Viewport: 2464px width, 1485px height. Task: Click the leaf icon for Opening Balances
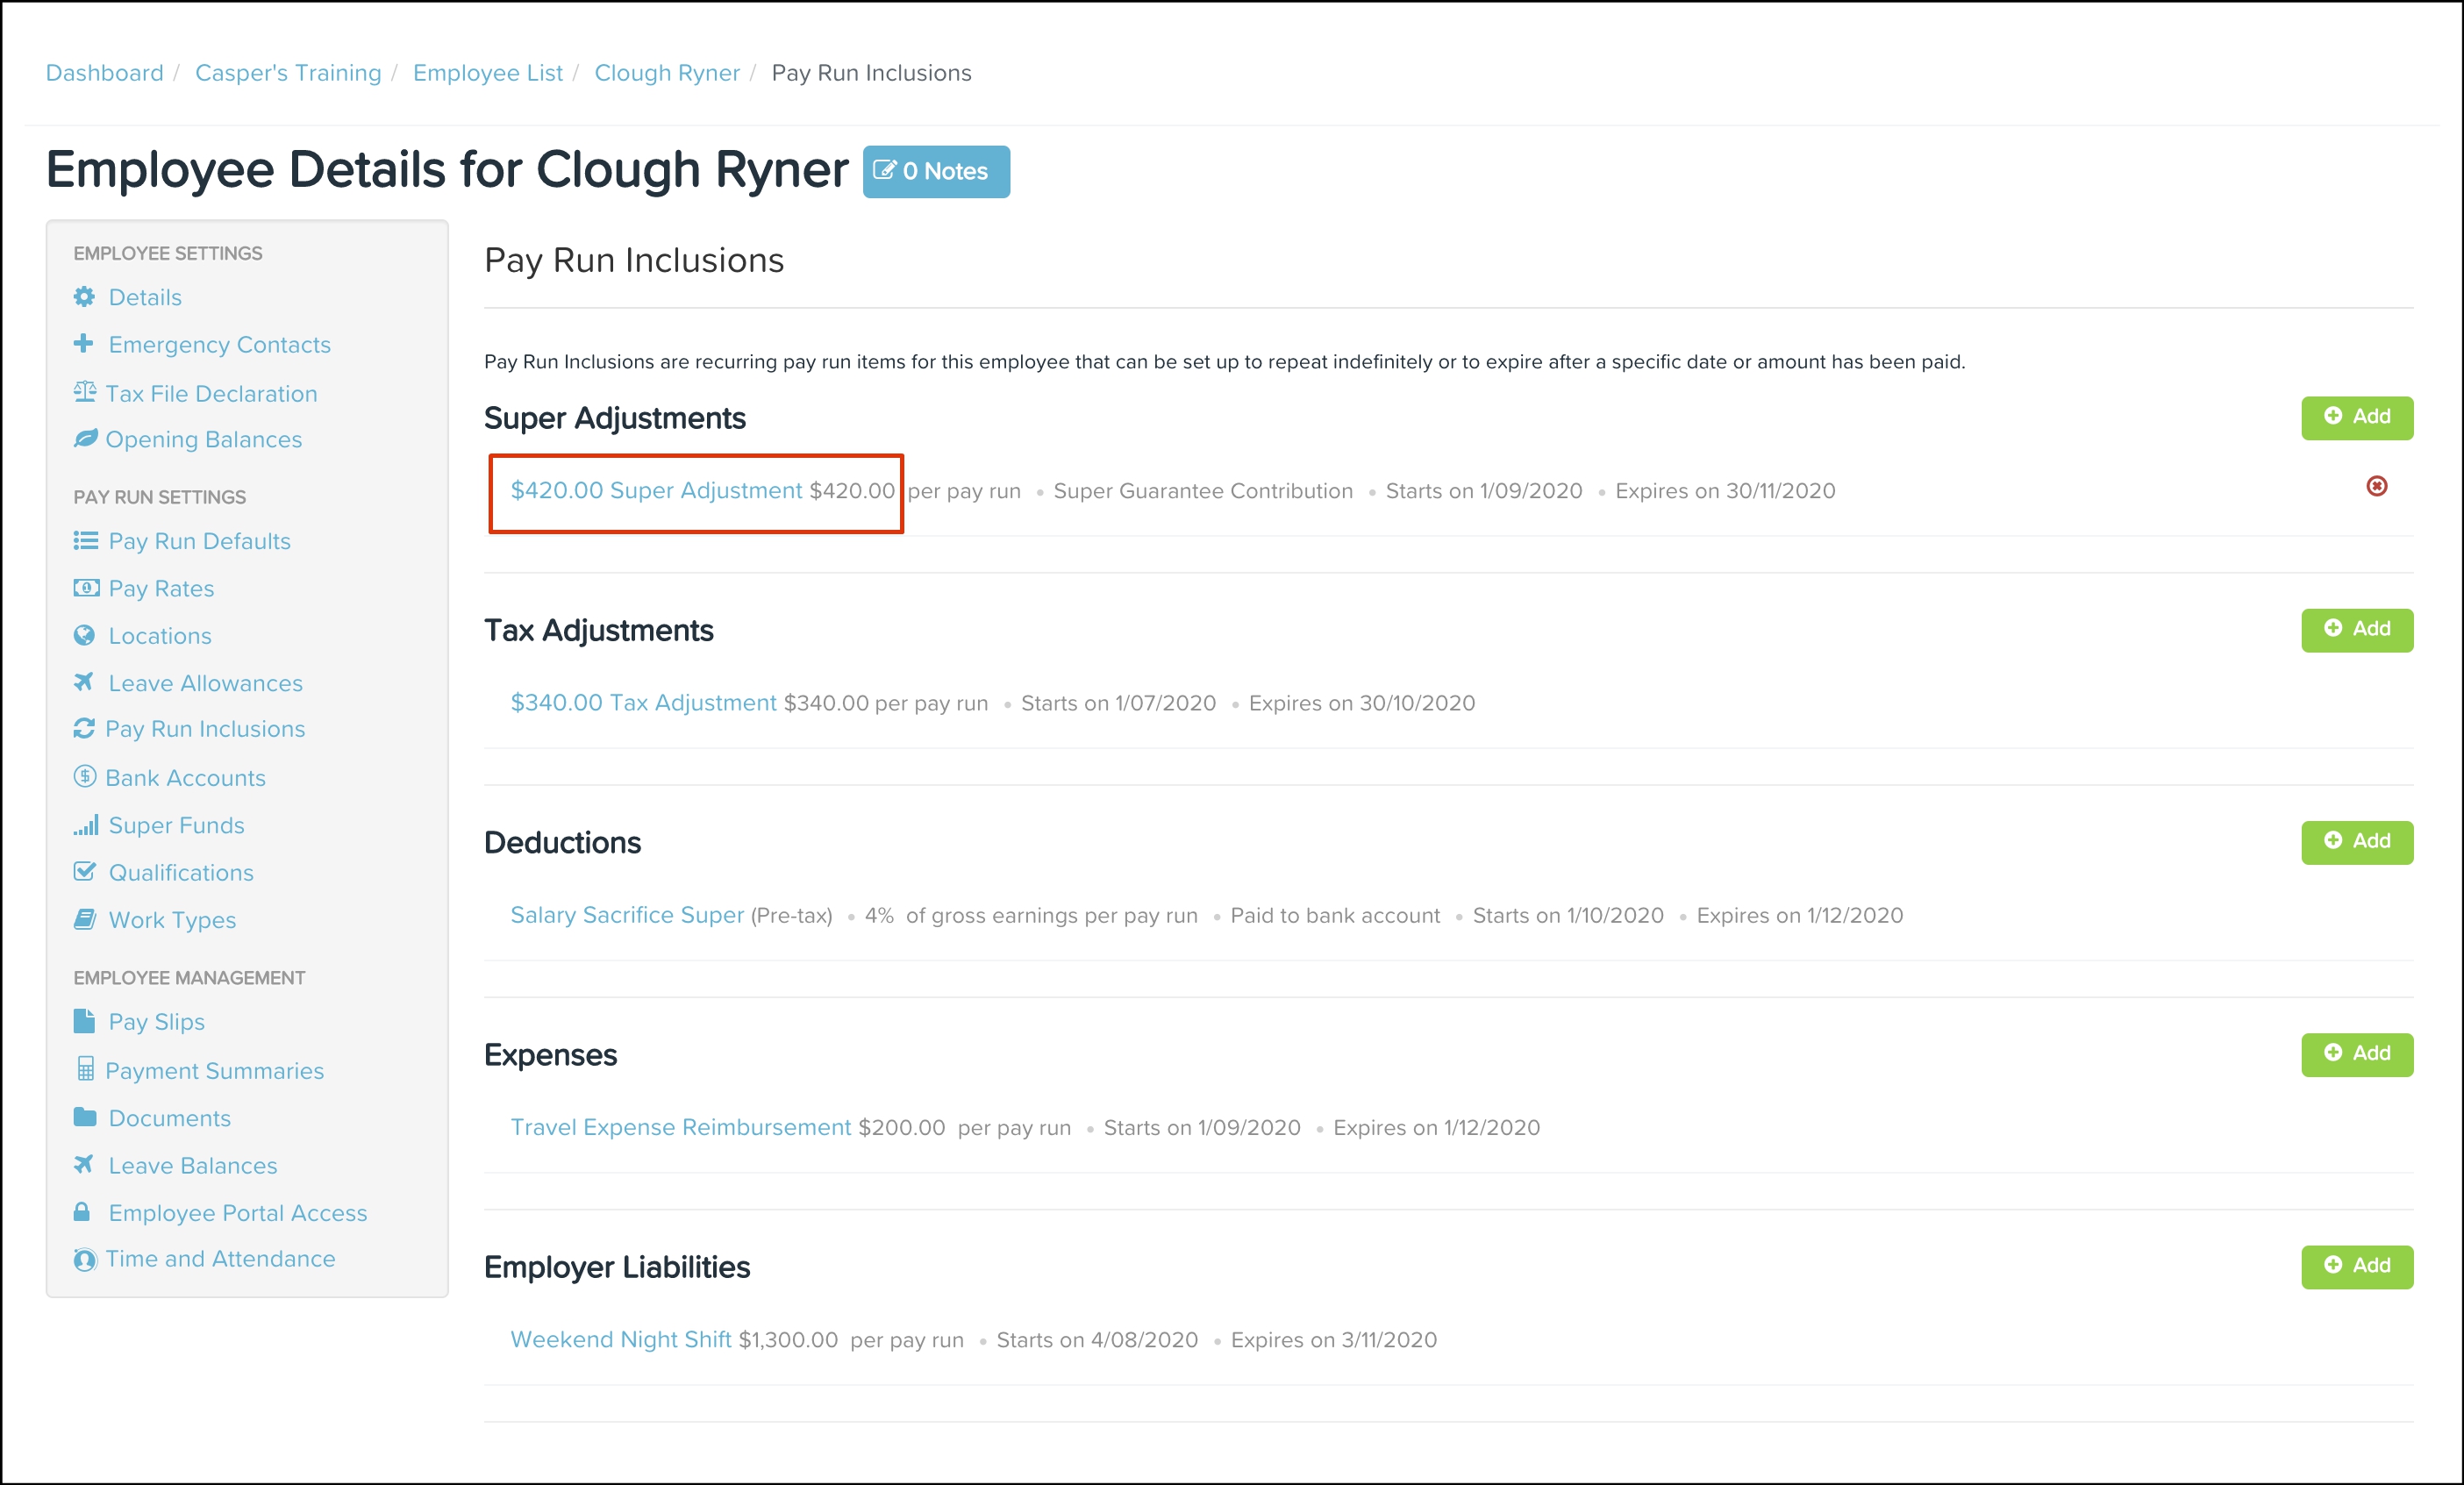coord(85,439)
